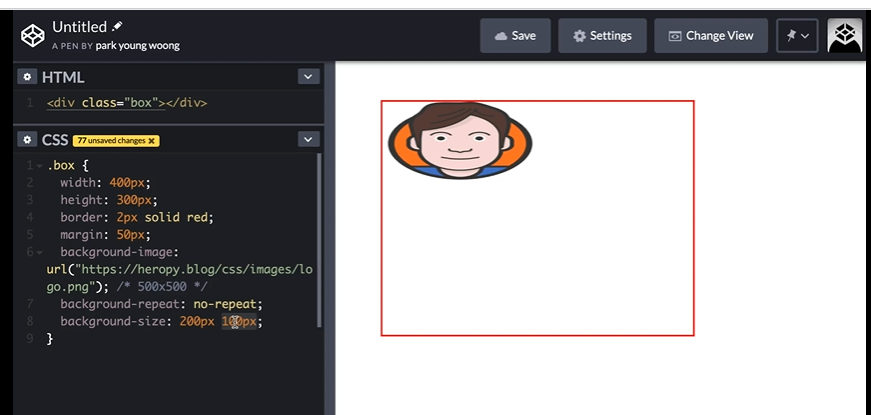Edit pen title with pencil icon
This screenshot has width=871, height=415.
[117, 26]
